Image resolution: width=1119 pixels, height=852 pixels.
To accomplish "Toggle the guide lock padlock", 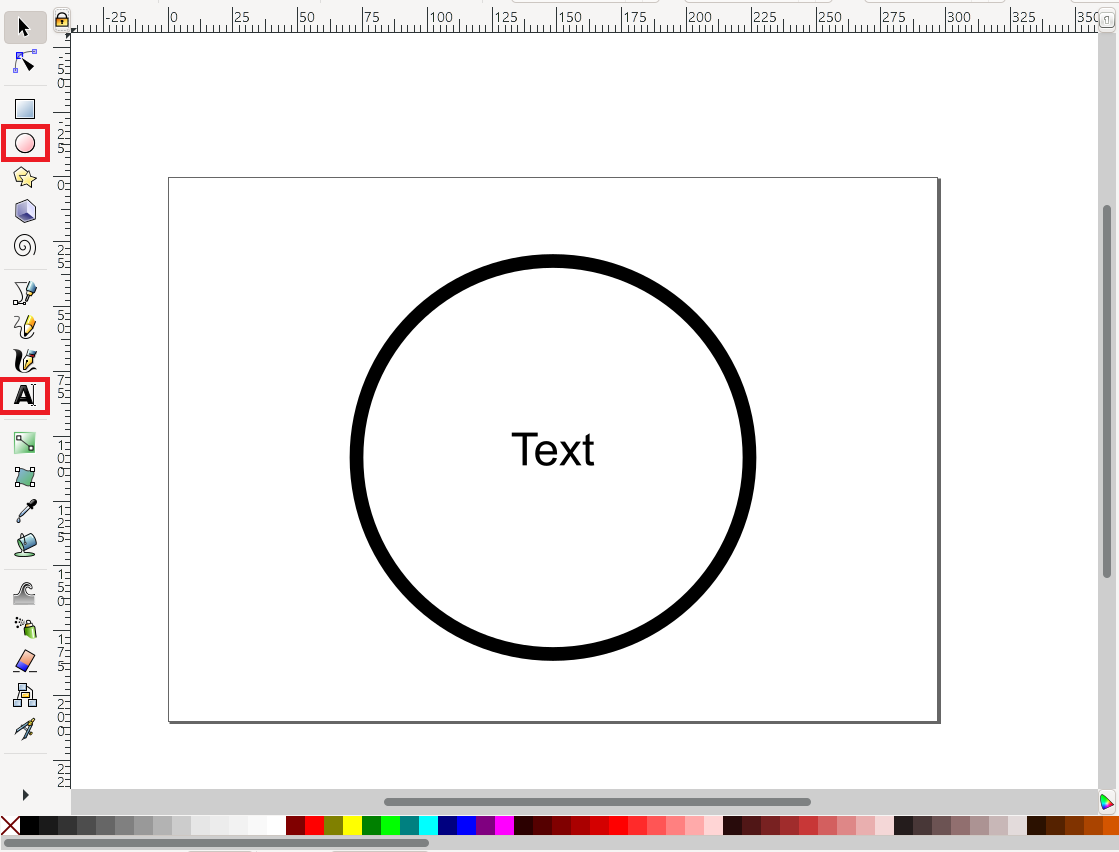I will (62, 20).
